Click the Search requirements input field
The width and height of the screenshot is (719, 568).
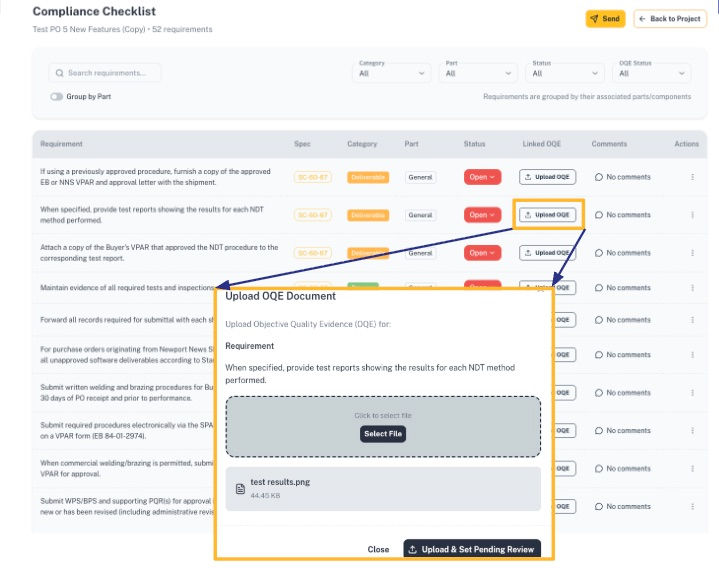[105, 73]
